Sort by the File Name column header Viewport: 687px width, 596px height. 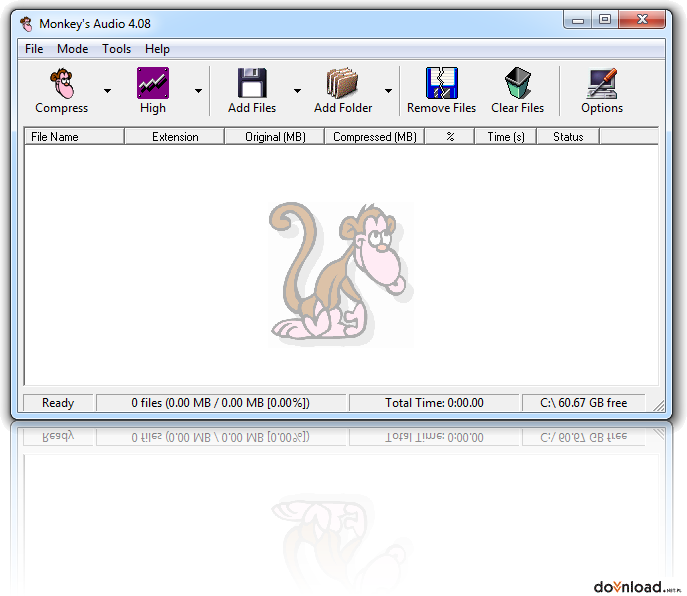click(x=74, y=137)
